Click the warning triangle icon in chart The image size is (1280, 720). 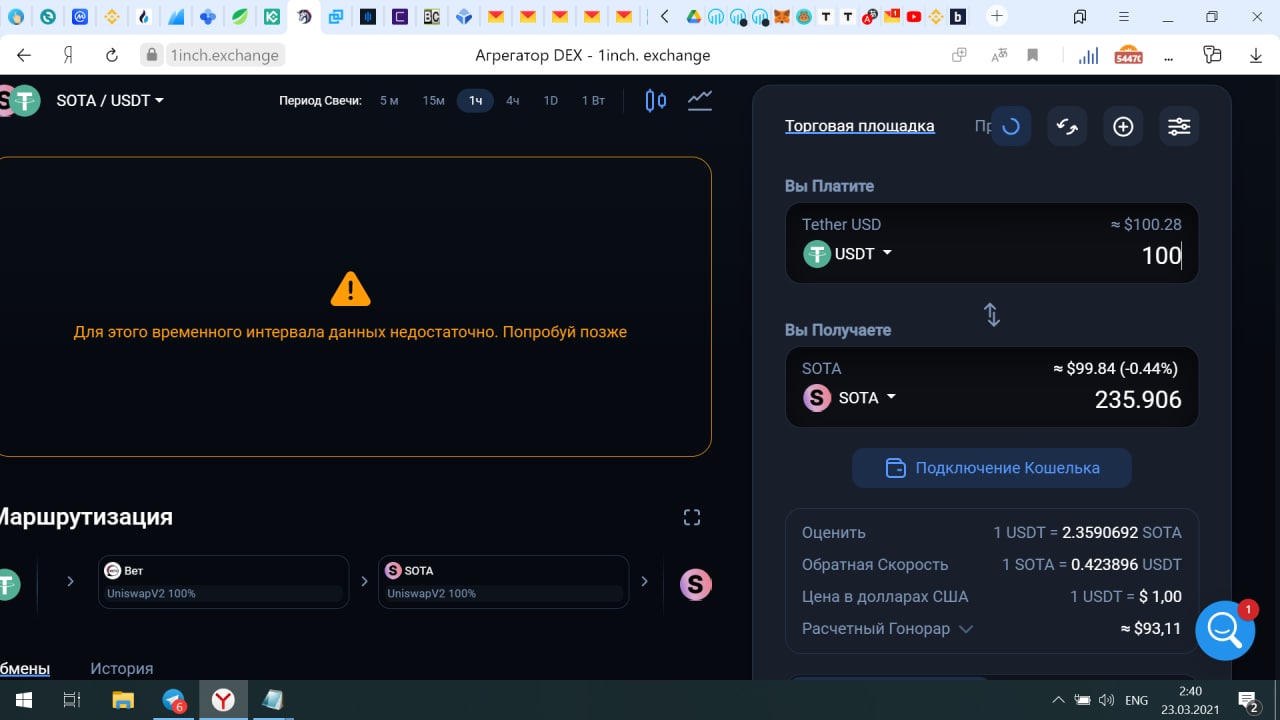click(350, 289)
